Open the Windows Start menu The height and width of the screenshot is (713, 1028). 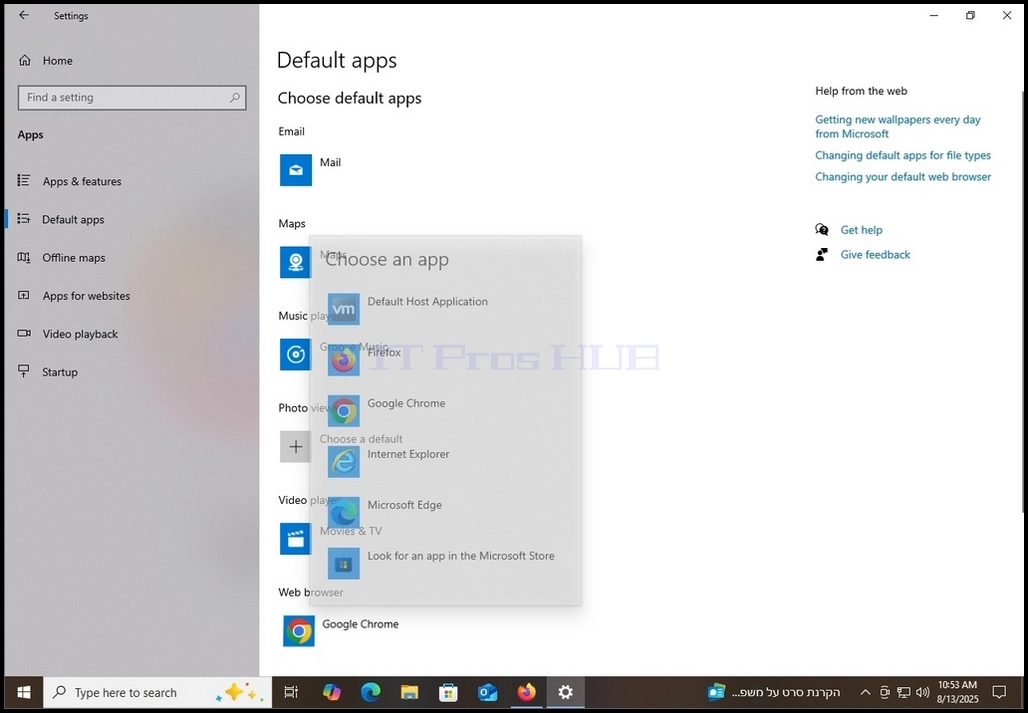(x=24, y=692)
